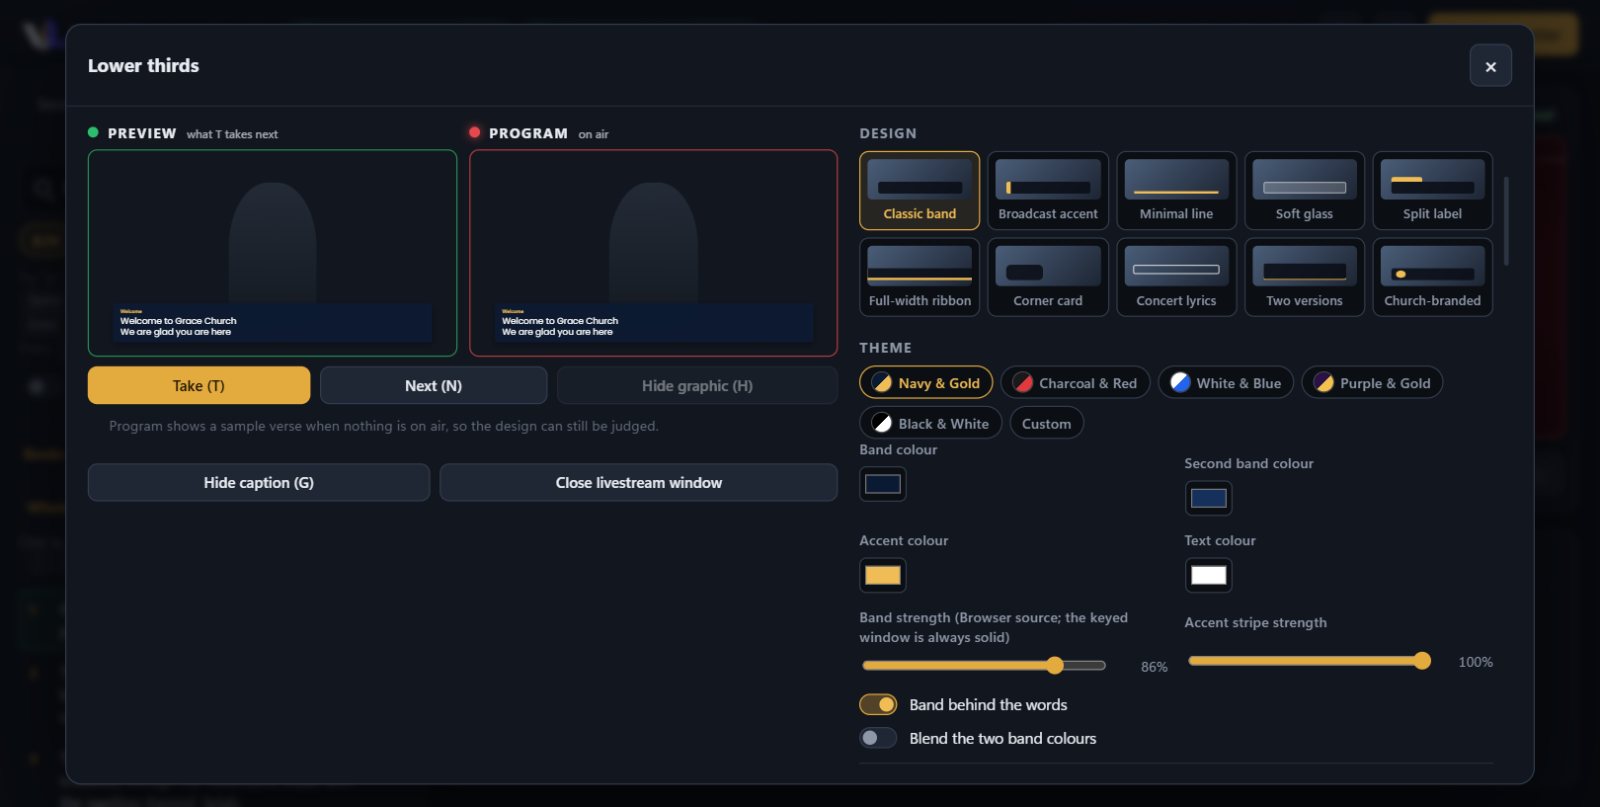Adjust the Band strength slider
Viewport: 1600px width, 807px height.
pyautogui.click(x=984, y=665)
